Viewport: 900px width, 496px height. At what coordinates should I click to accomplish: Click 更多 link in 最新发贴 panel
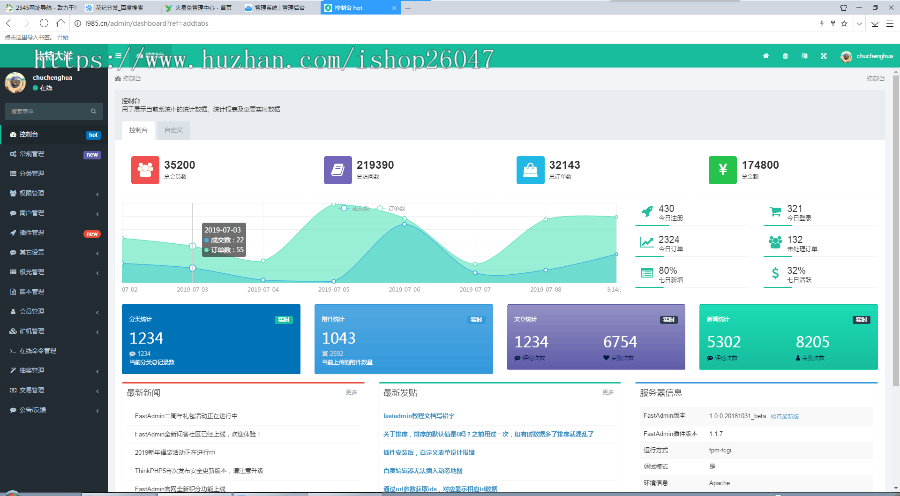[x=608, y=393]
